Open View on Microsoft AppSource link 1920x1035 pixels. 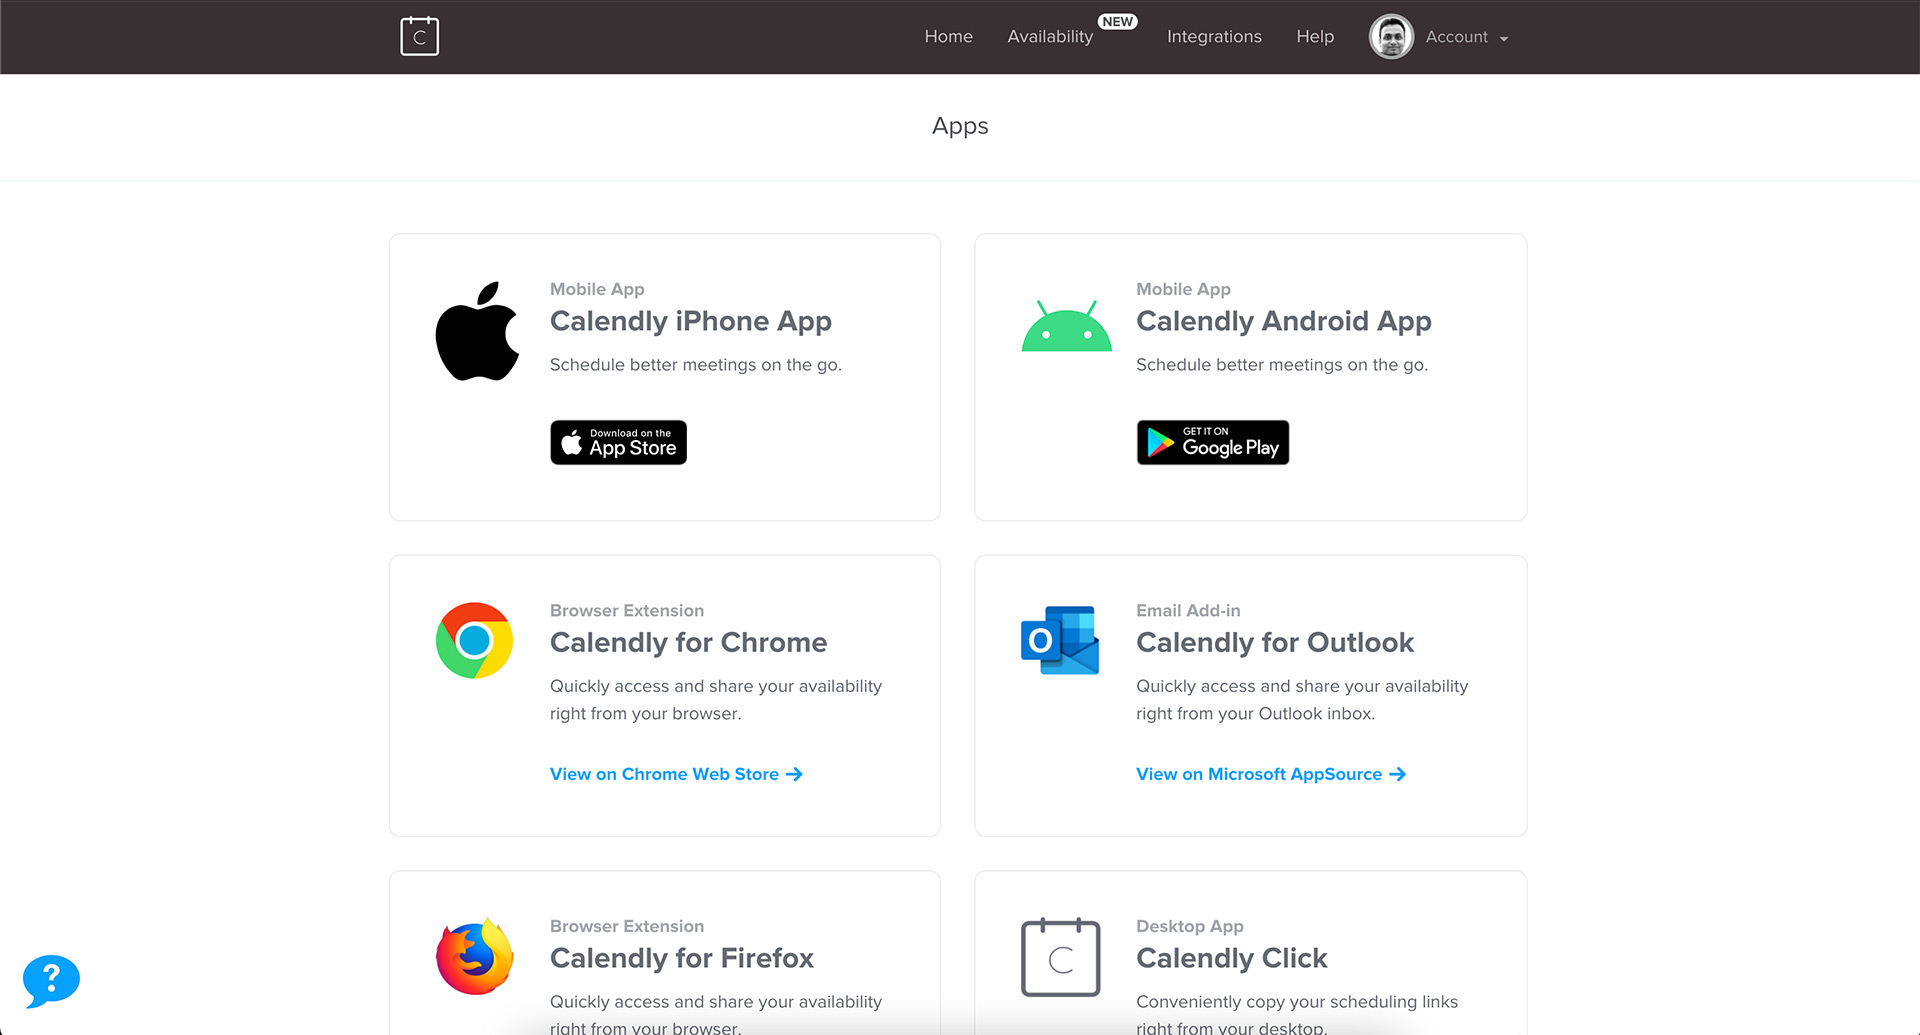pyautogui.click(x=1271, y=774)
